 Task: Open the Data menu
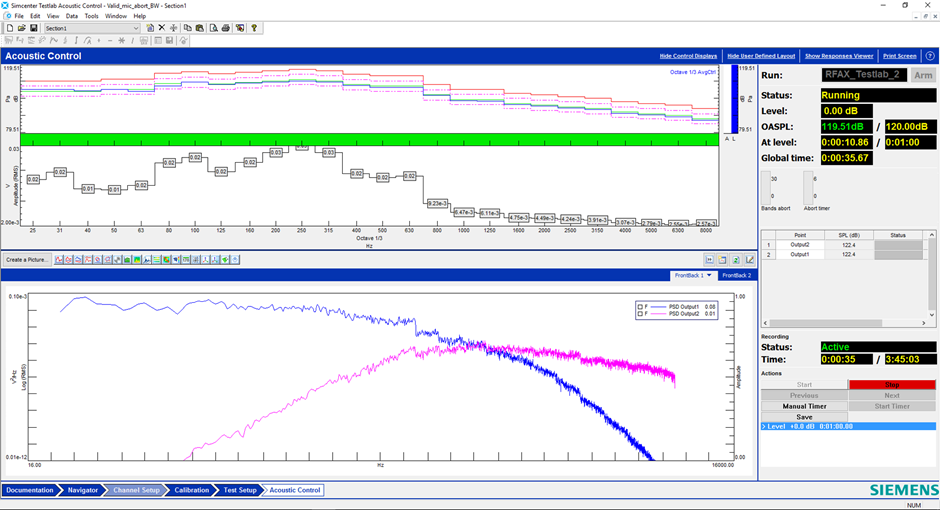[x=72, y=16]
